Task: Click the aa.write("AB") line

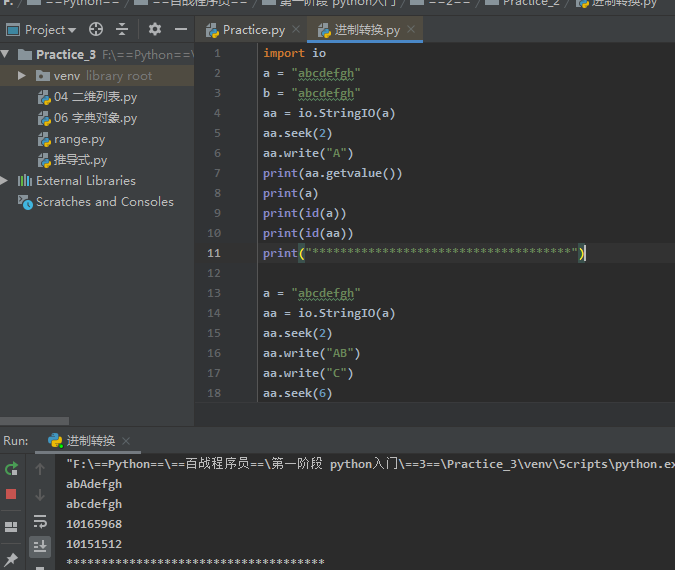Action: coord(312,353)
